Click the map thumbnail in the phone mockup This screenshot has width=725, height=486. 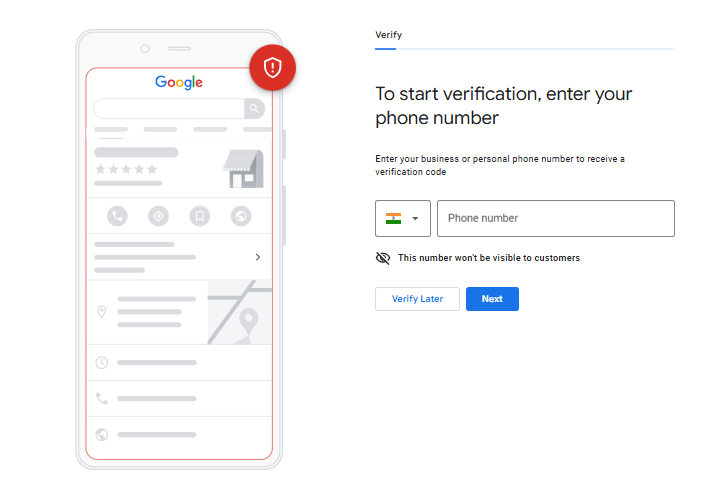pyautogui.click(x=239, y=312)
